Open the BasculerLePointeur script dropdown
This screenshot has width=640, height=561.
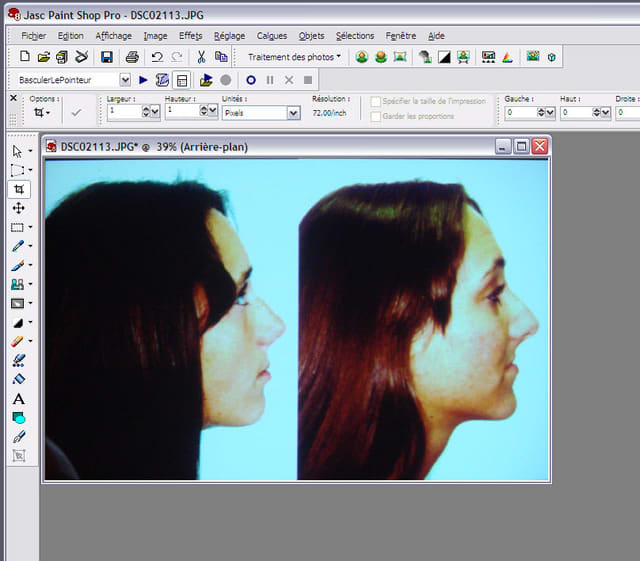point(125,80)
